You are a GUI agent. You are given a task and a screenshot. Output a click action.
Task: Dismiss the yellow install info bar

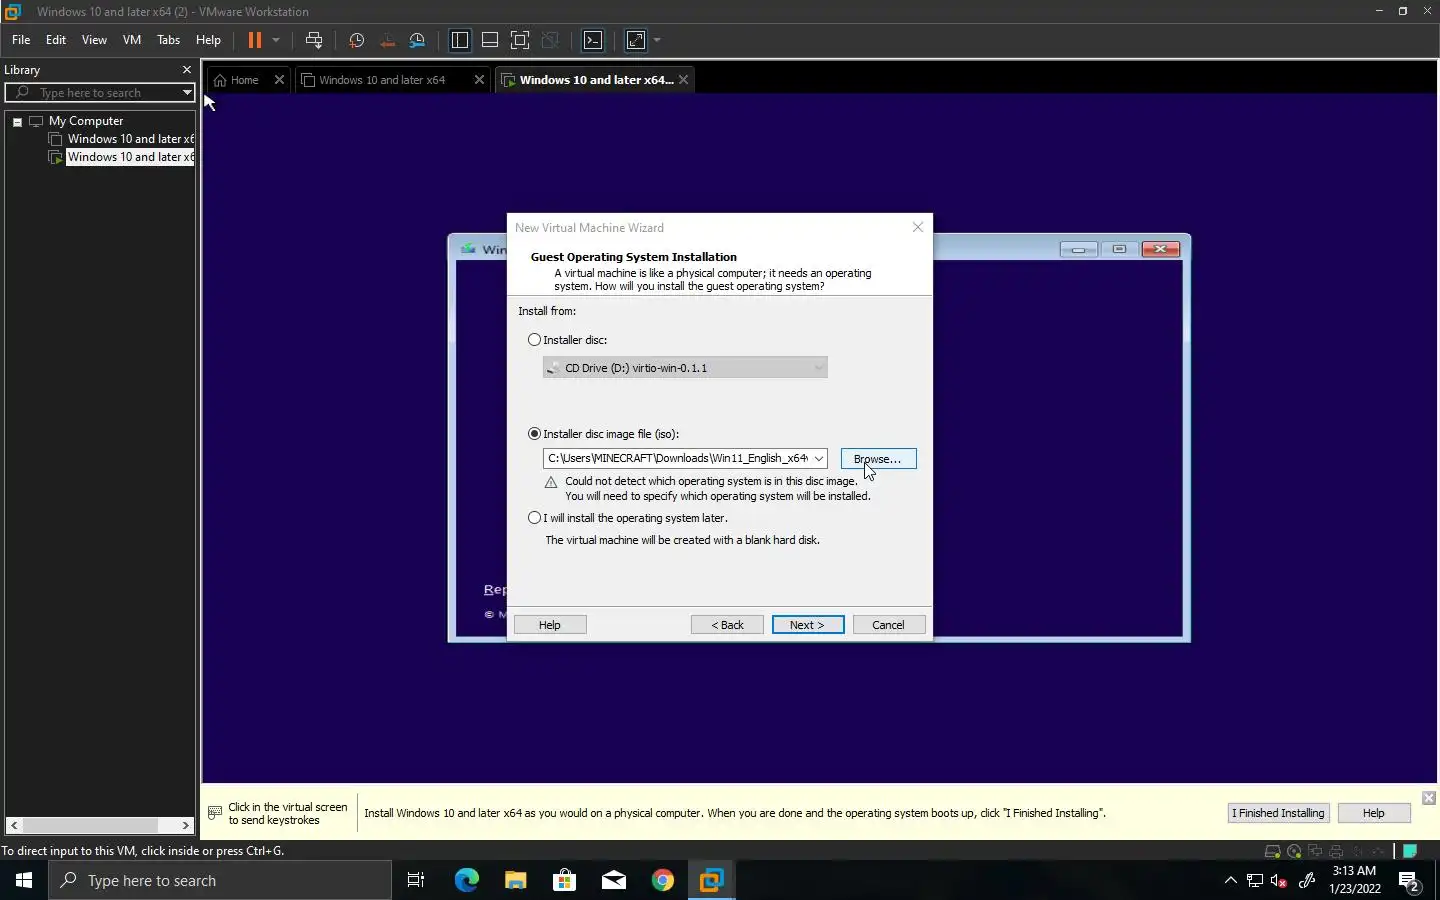tap(1429, 798)
